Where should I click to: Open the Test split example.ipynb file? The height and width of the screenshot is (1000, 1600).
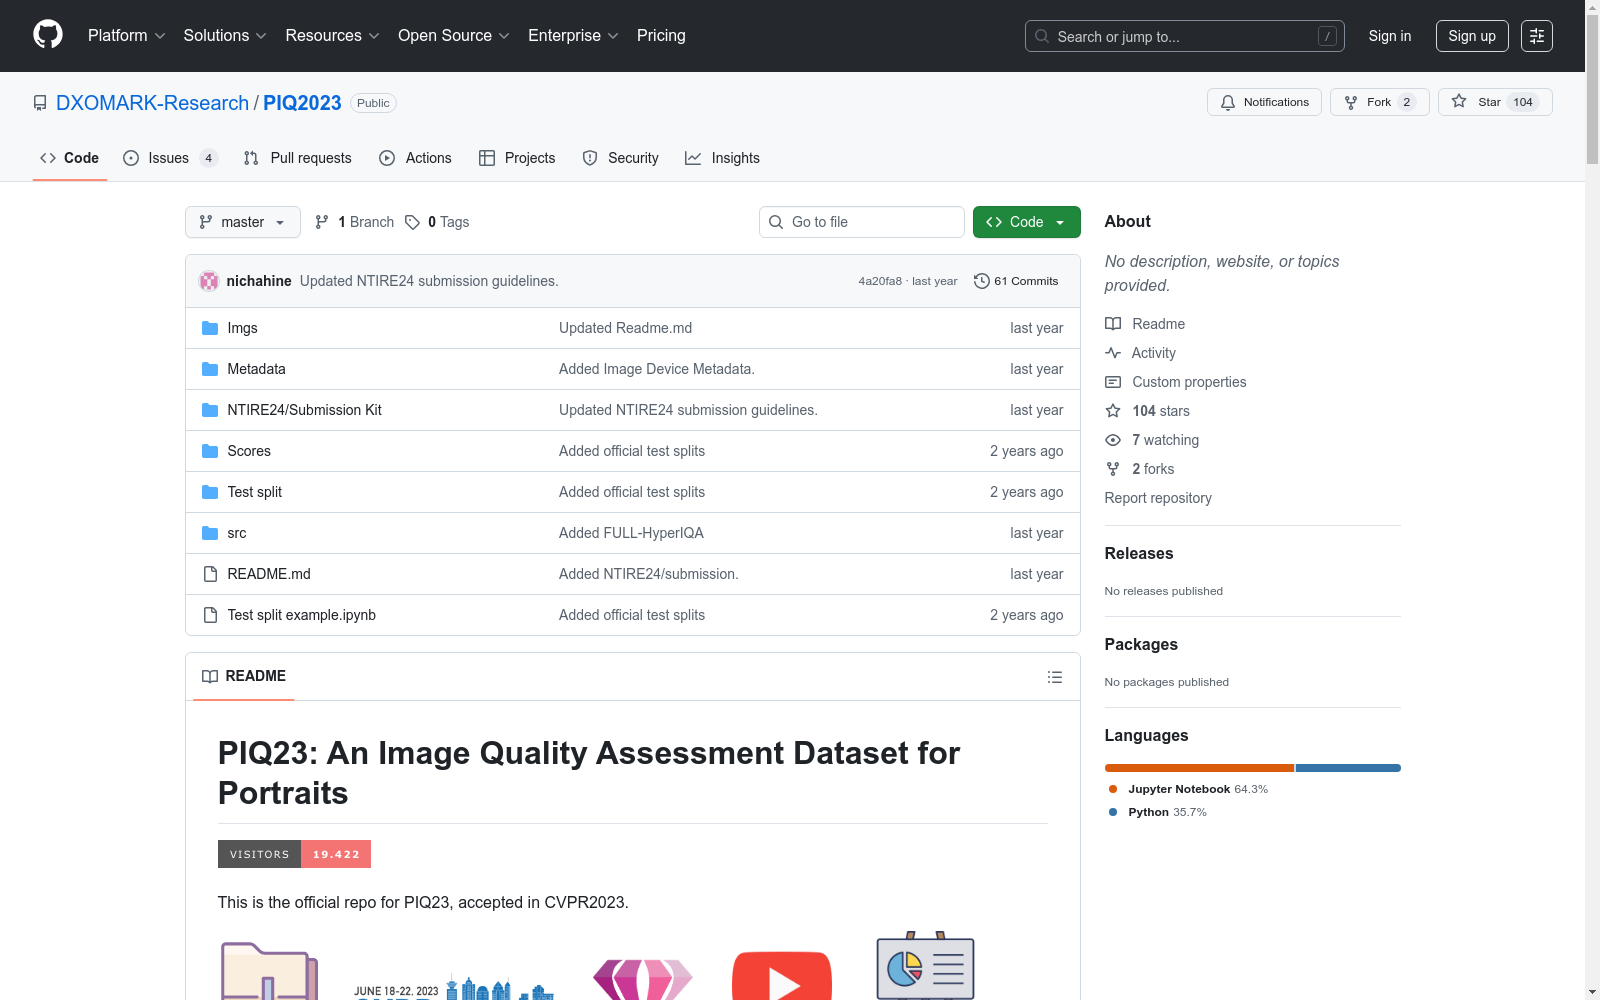(x=301, y=615)
